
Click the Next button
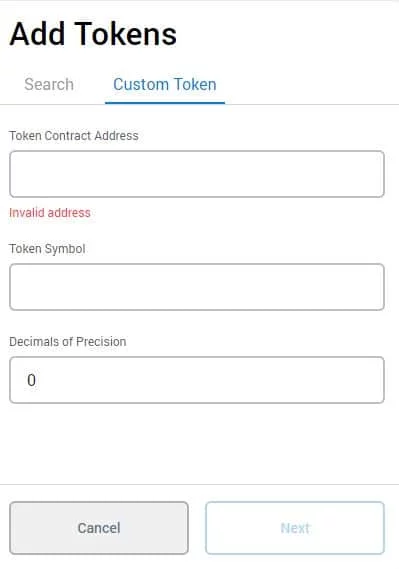[x=295, y=528]
